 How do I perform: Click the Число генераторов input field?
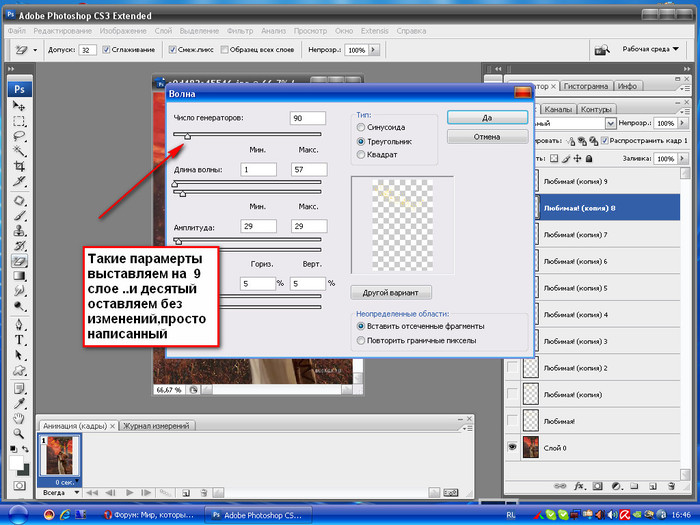pos(308,118)
